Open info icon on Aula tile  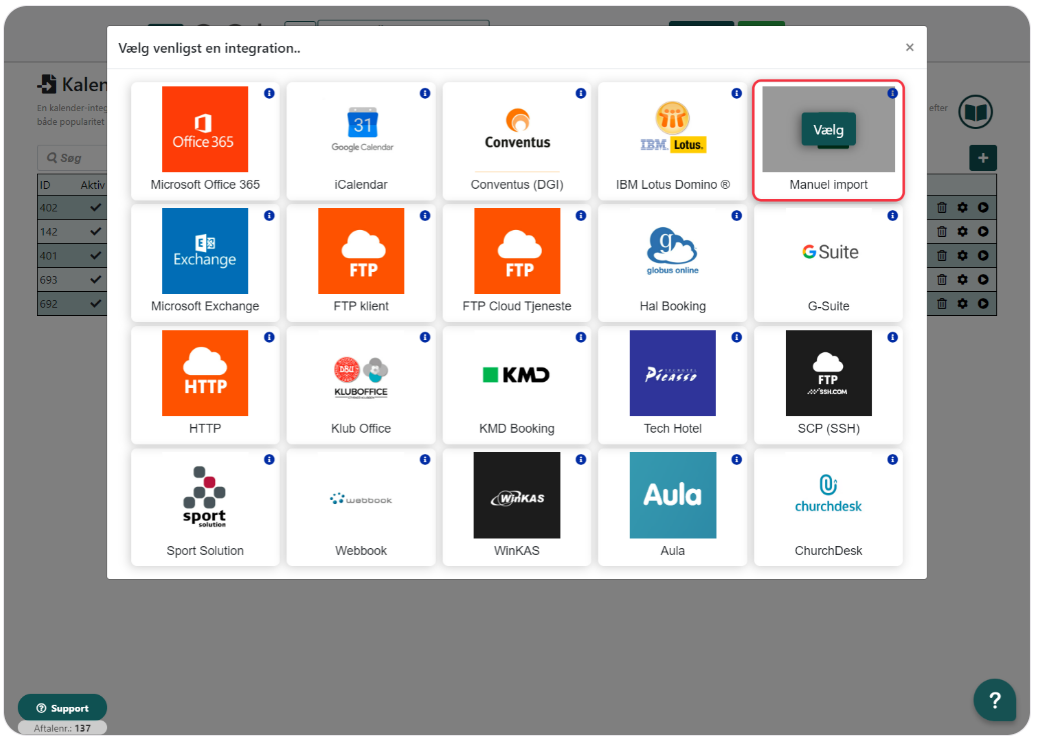click(x=736, y=460)
